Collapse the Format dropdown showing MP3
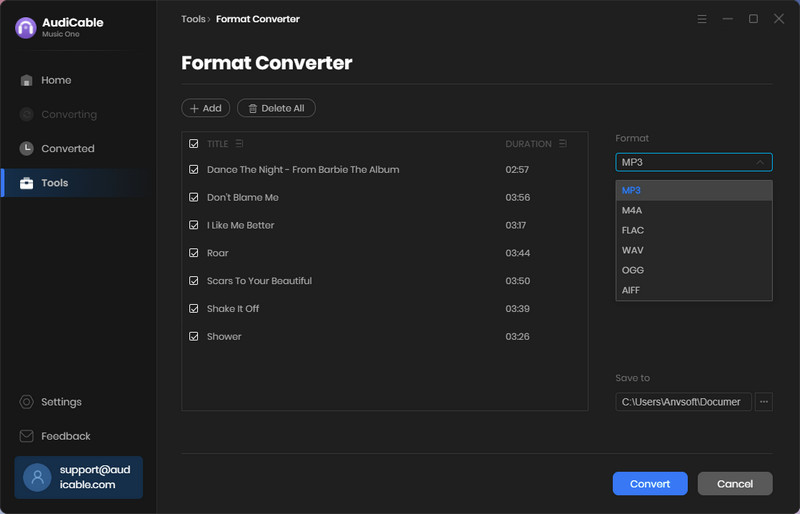Image resolution: width=800 pixels, height=514 pixels. click(694, 162)
